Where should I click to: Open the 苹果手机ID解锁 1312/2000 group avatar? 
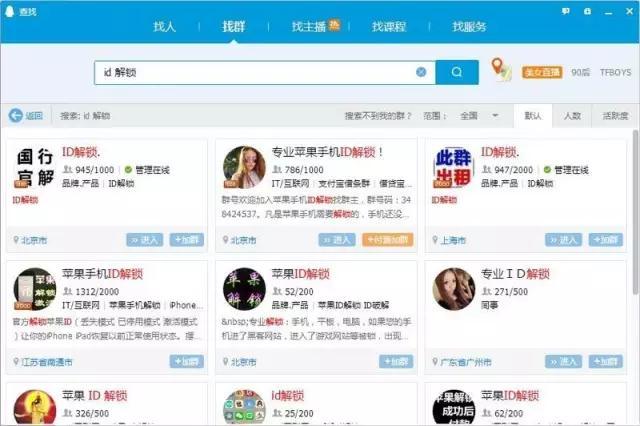[x=35, y=289]
